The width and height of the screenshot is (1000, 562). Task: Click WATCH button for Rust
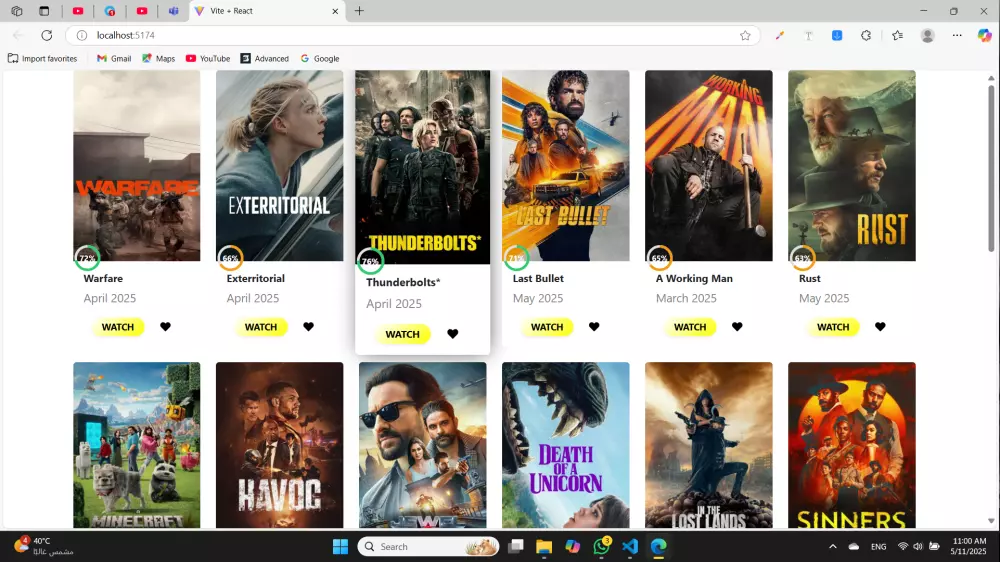(x=833, y=327)
